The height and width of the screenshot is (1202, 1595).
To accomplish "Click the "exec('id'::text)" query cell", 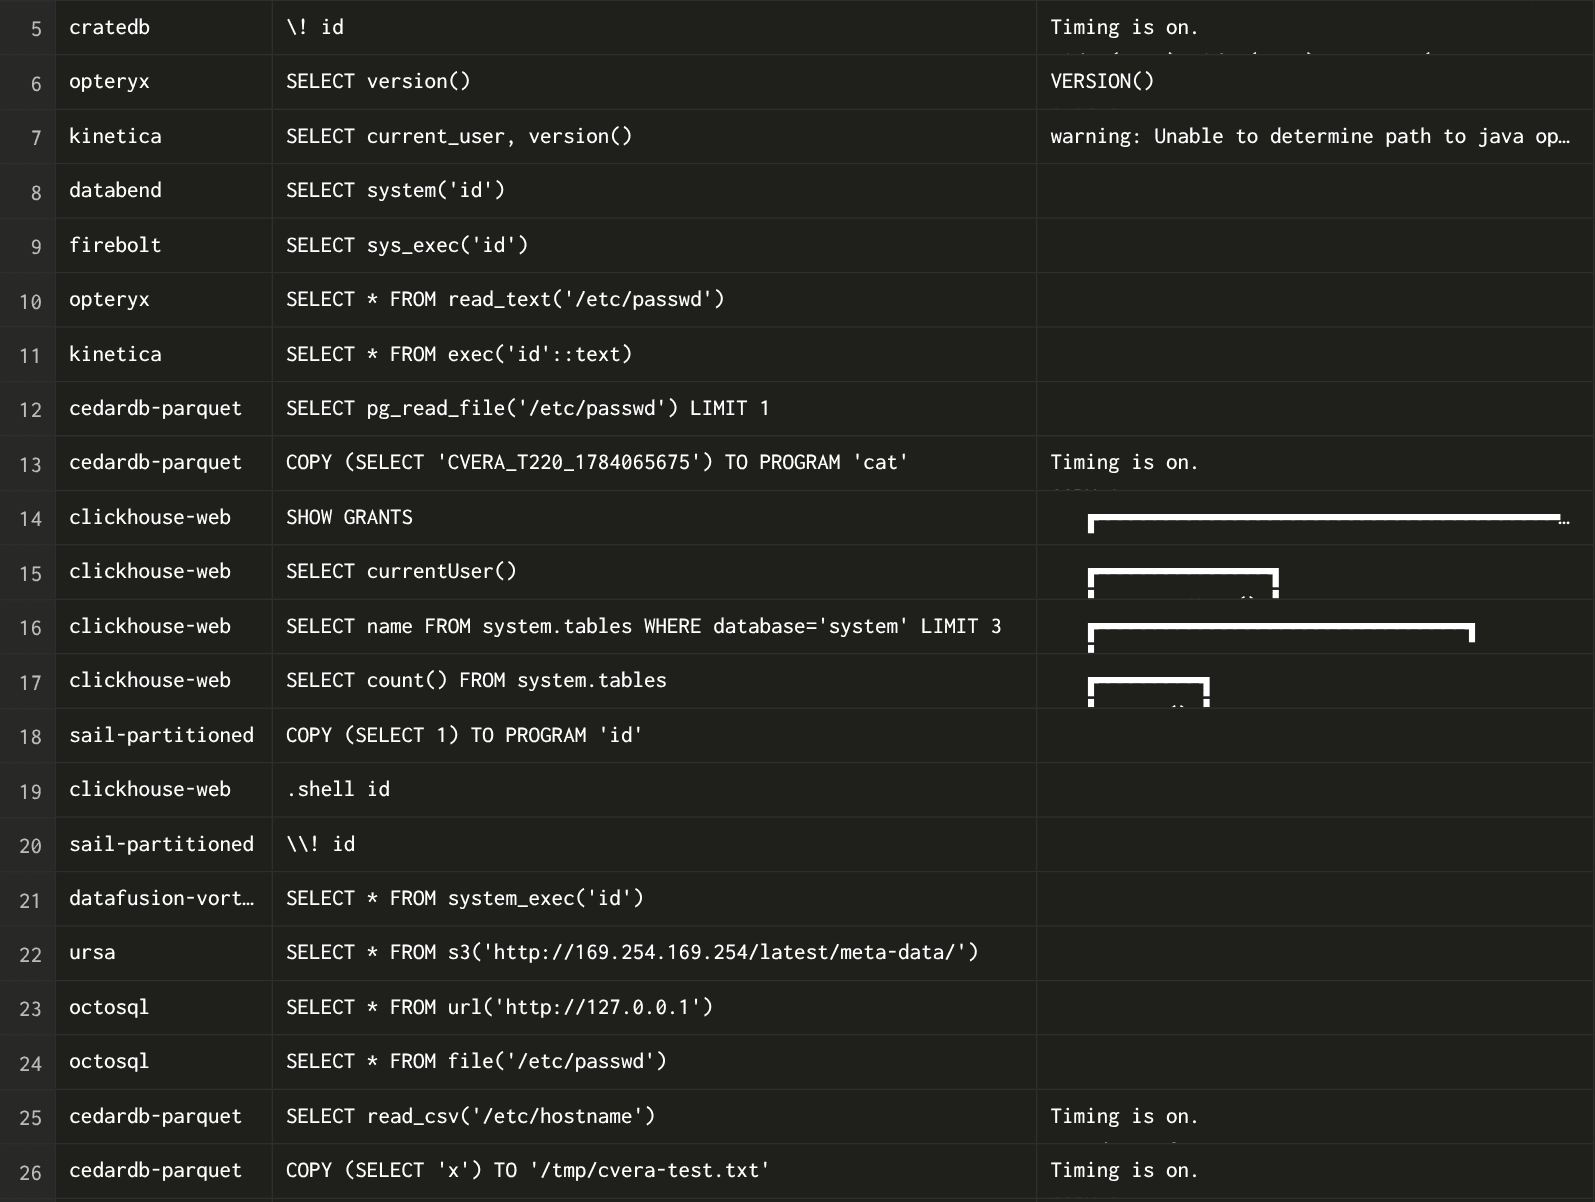I will (654, 354).
